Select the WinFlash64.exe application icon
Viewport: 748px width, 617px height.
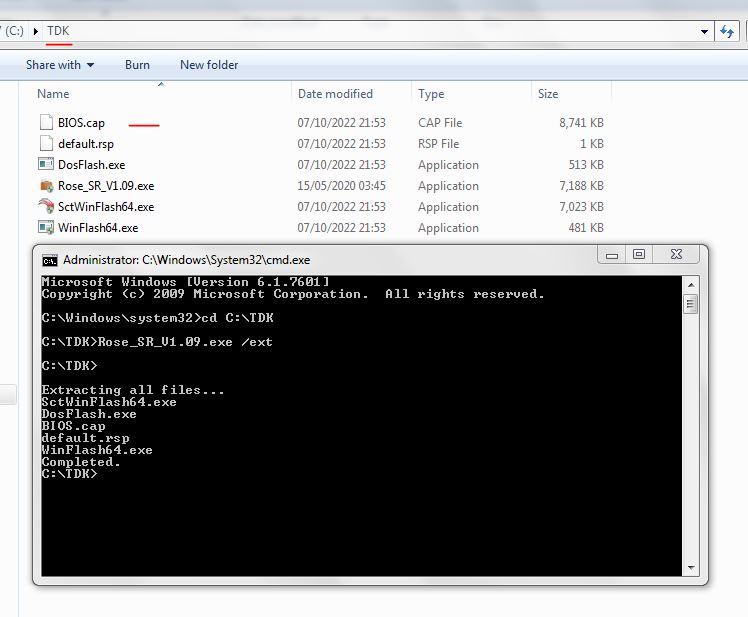(x=46, y=227)
